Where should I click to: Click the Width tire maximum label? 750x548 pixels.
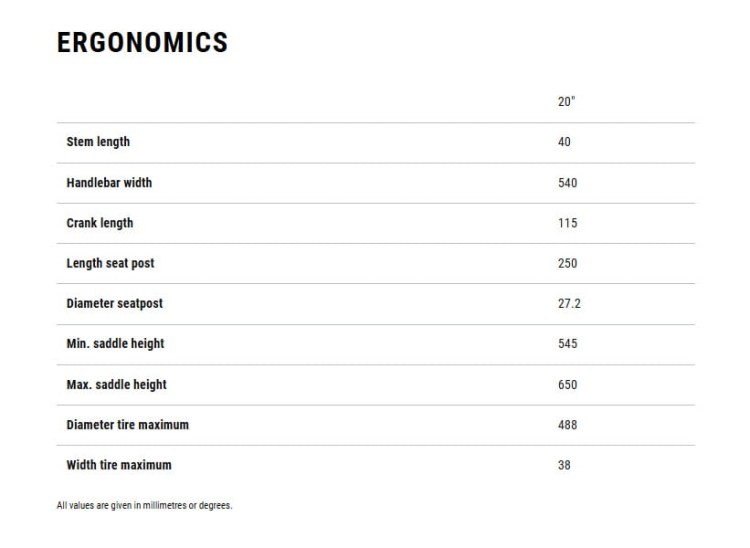click(x=119, y=465)
